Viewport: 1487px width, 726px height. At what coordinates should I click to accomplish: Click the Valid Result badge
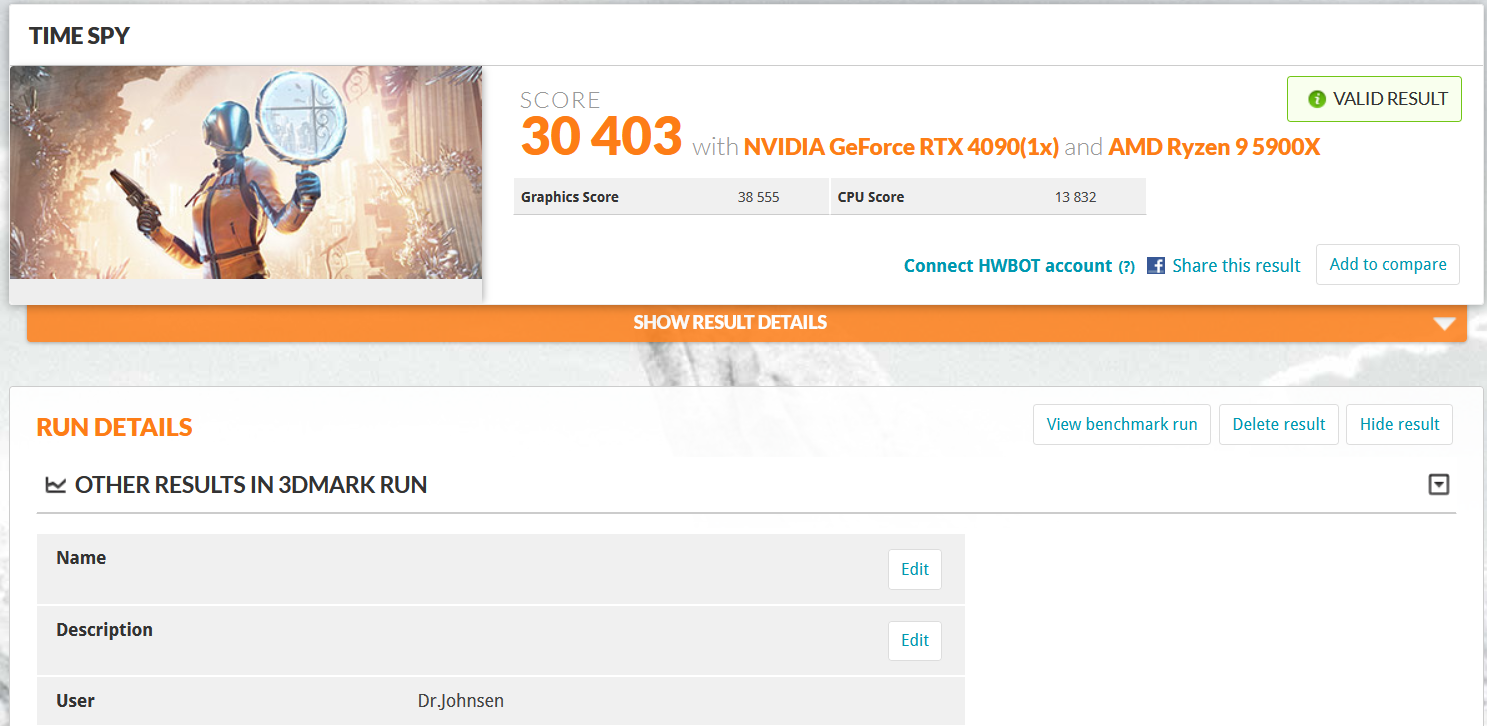tap(1374, 99)
